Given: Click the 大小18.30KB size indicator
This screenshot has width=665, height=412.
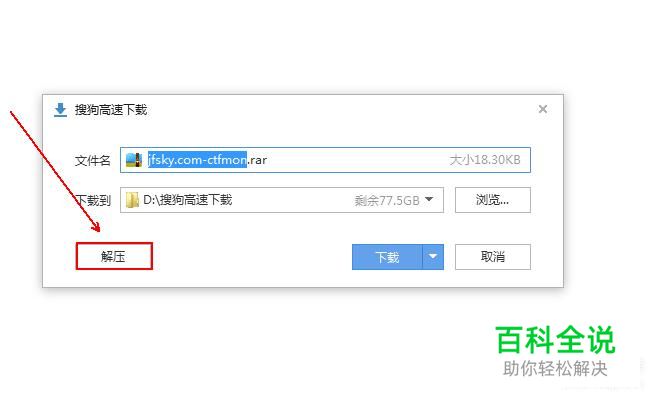Looking at the screenshot, I should pos(485,160).
